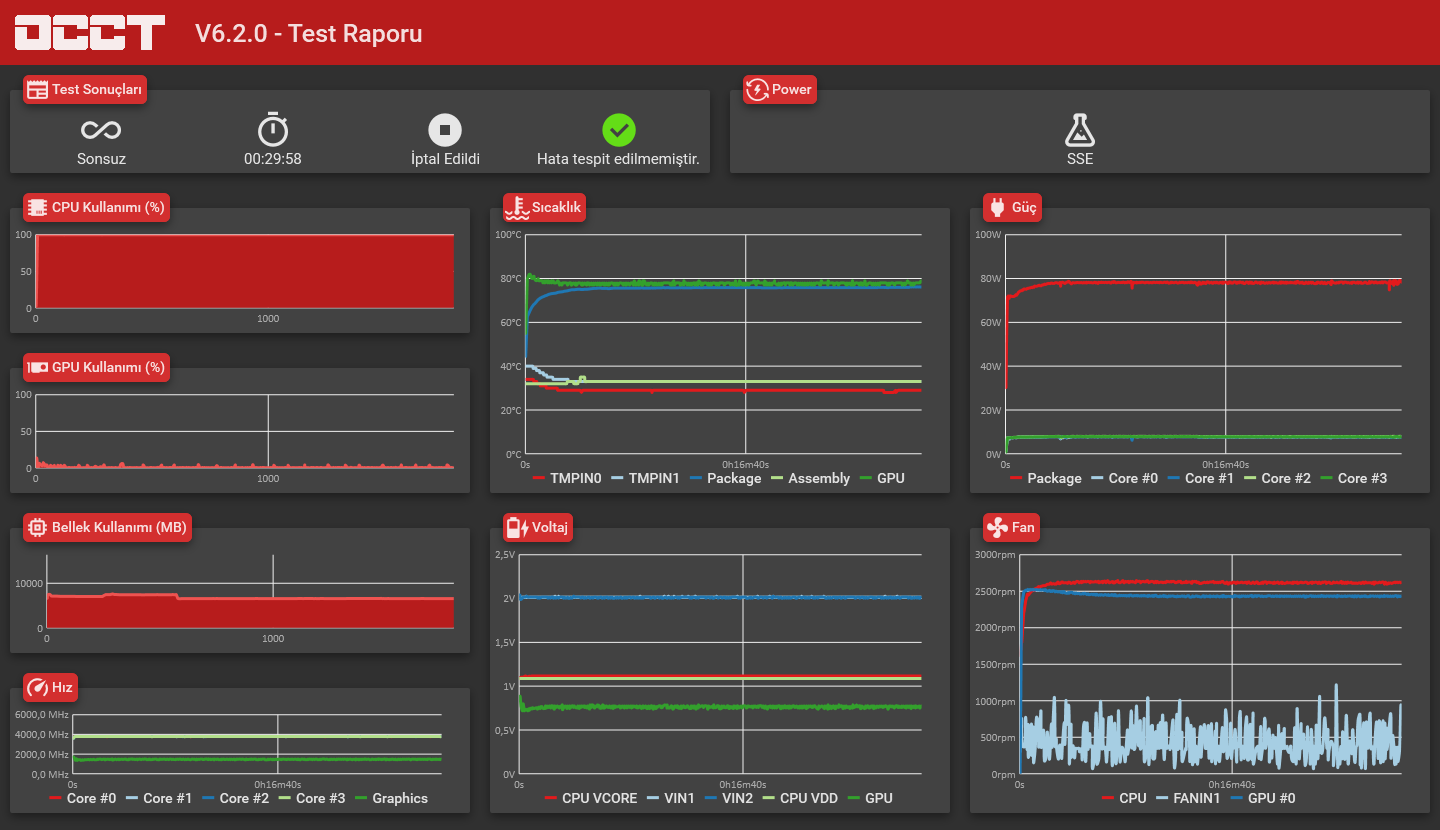Click the infinity Sonsuz icon
1440x830 pixels.
click(101, 130)
